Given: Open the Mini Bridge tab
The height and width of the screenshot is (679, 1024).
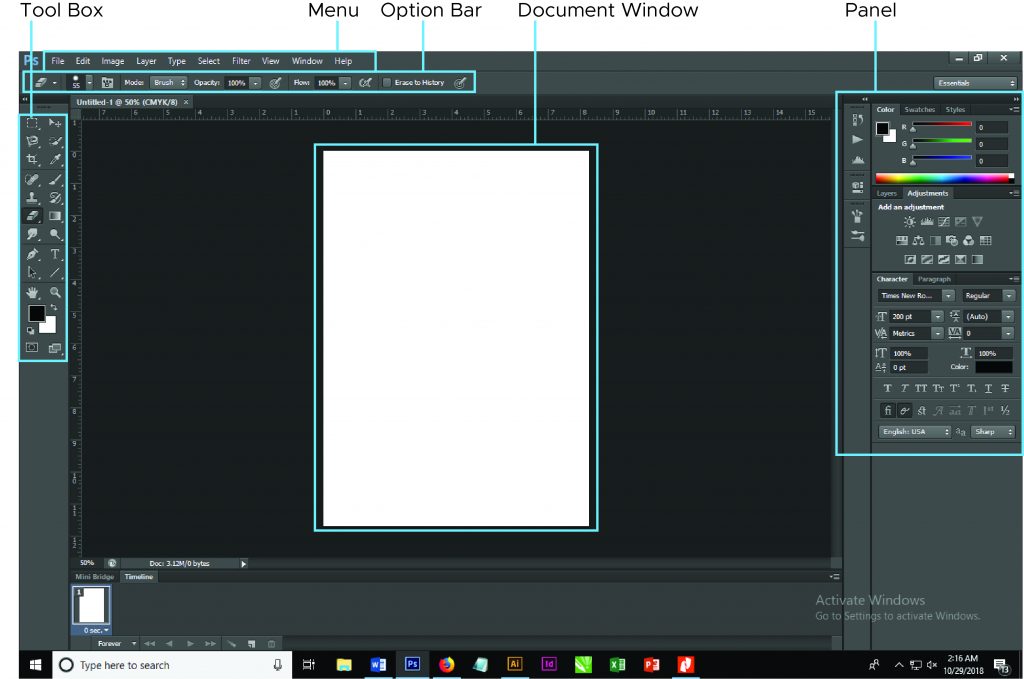Looking at the screenshot, I should pyautogui.click(x=96, y=577).
